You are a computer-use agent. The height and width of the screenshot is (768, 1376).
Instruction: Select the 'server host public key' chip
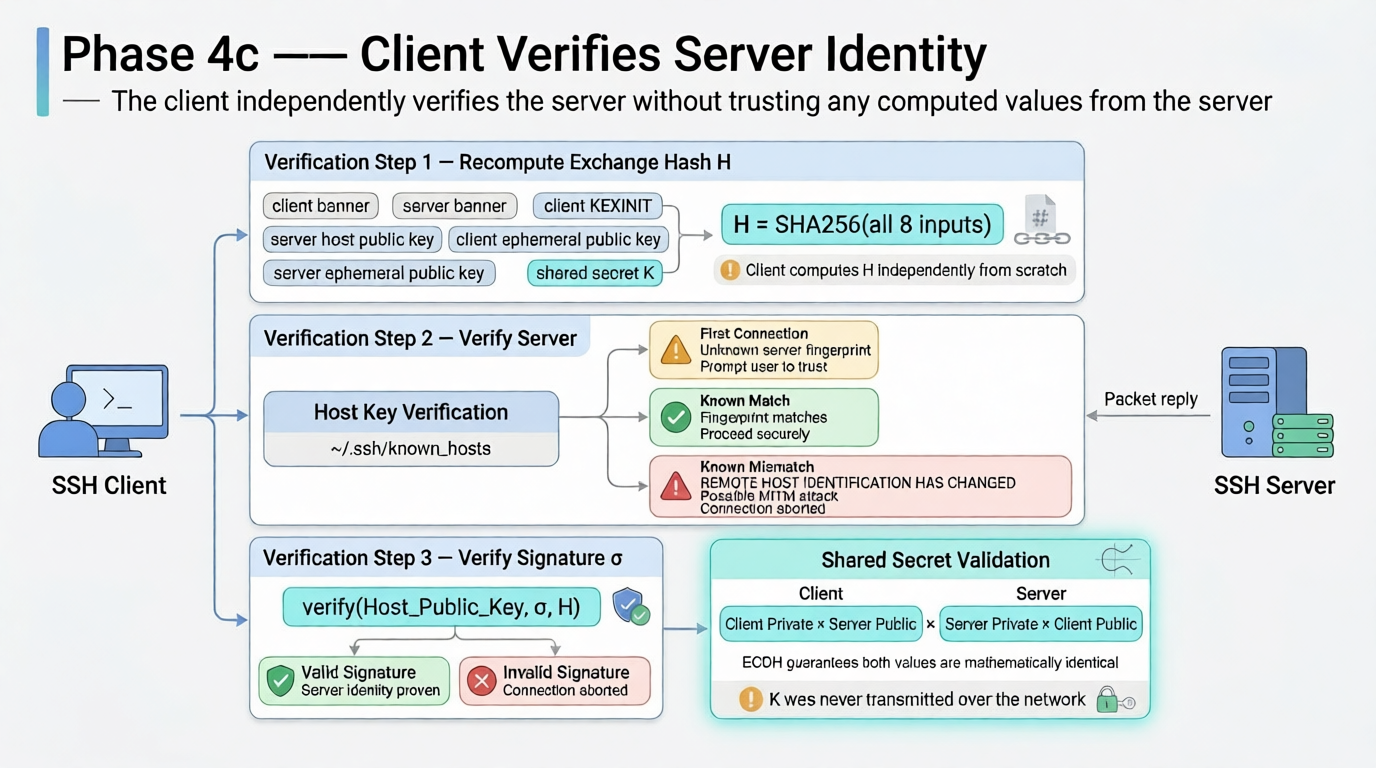[352, 239]
